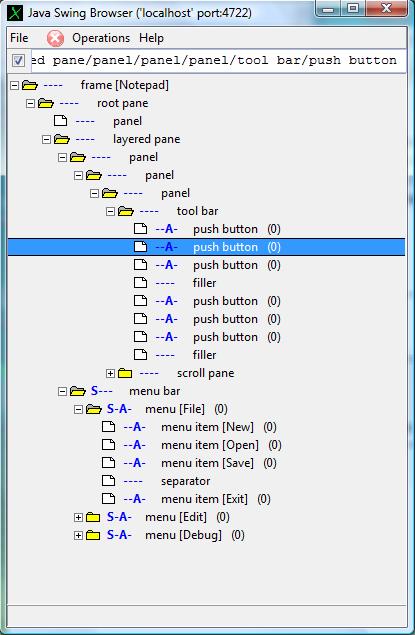Open the File menu

tap(19, 38)
